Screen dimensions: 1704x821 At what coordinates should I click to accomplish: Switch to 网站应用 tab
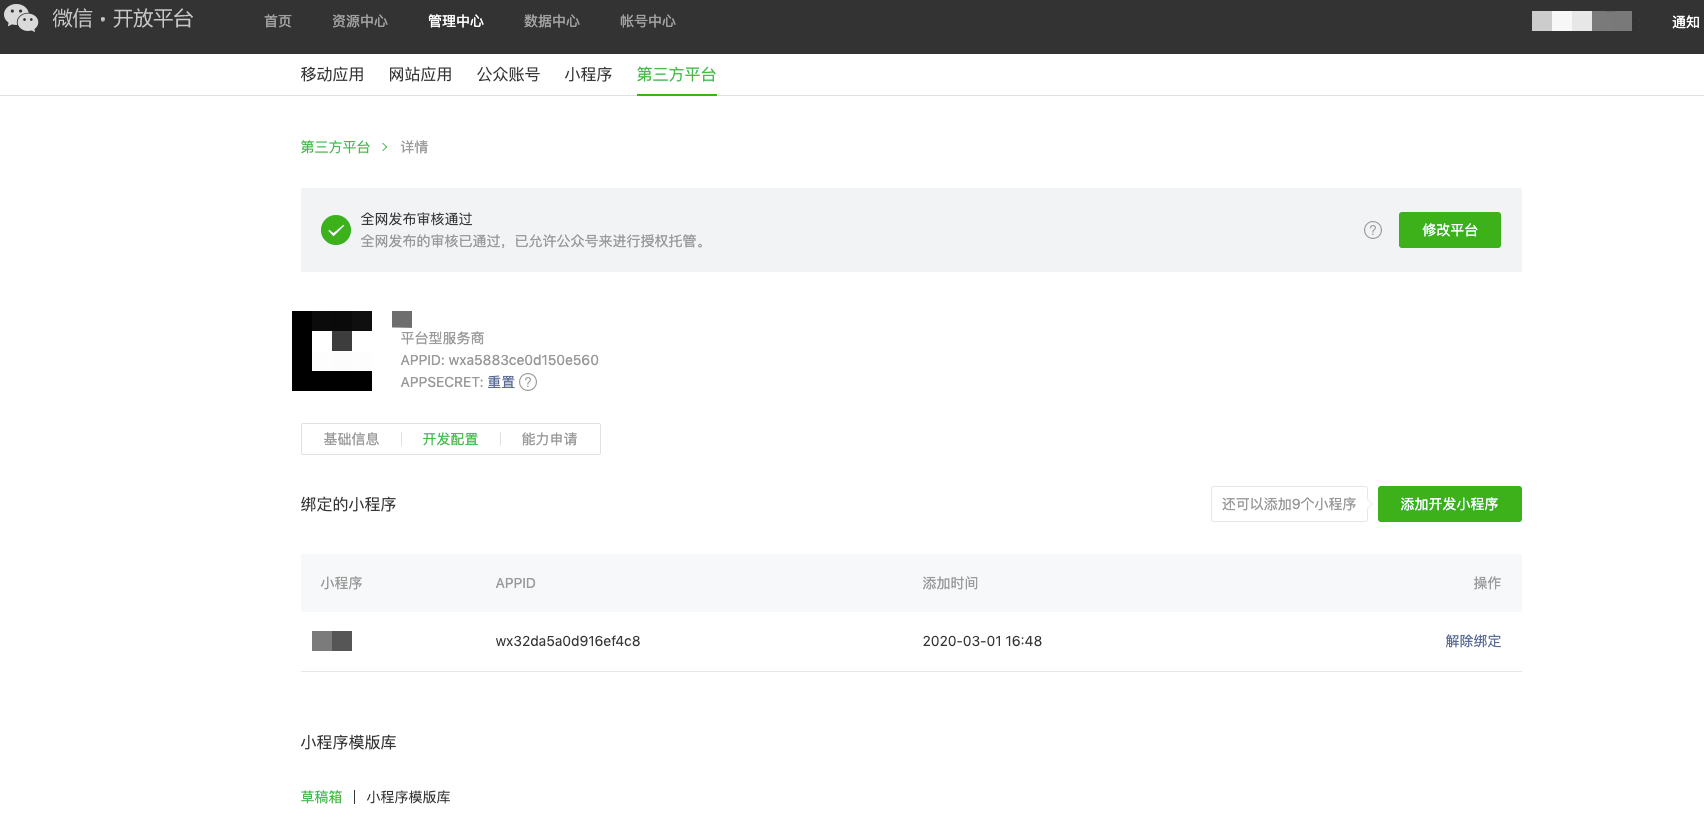[x=420, y=74]
